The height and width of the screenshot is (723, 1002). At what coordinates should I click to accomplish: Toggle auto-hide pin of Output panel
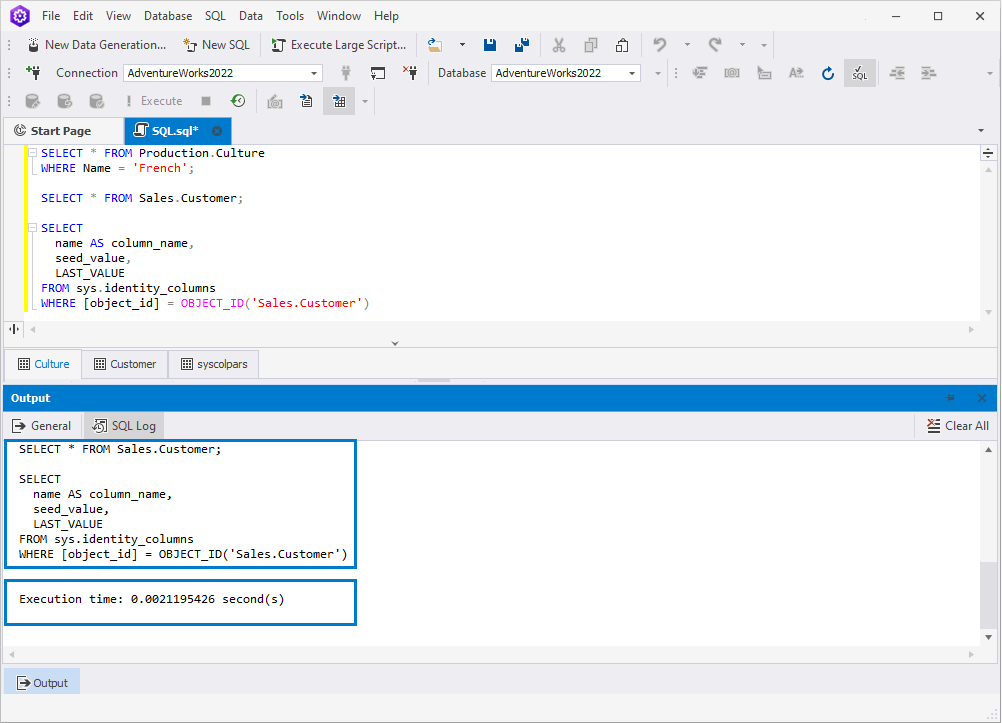(950, 398)
